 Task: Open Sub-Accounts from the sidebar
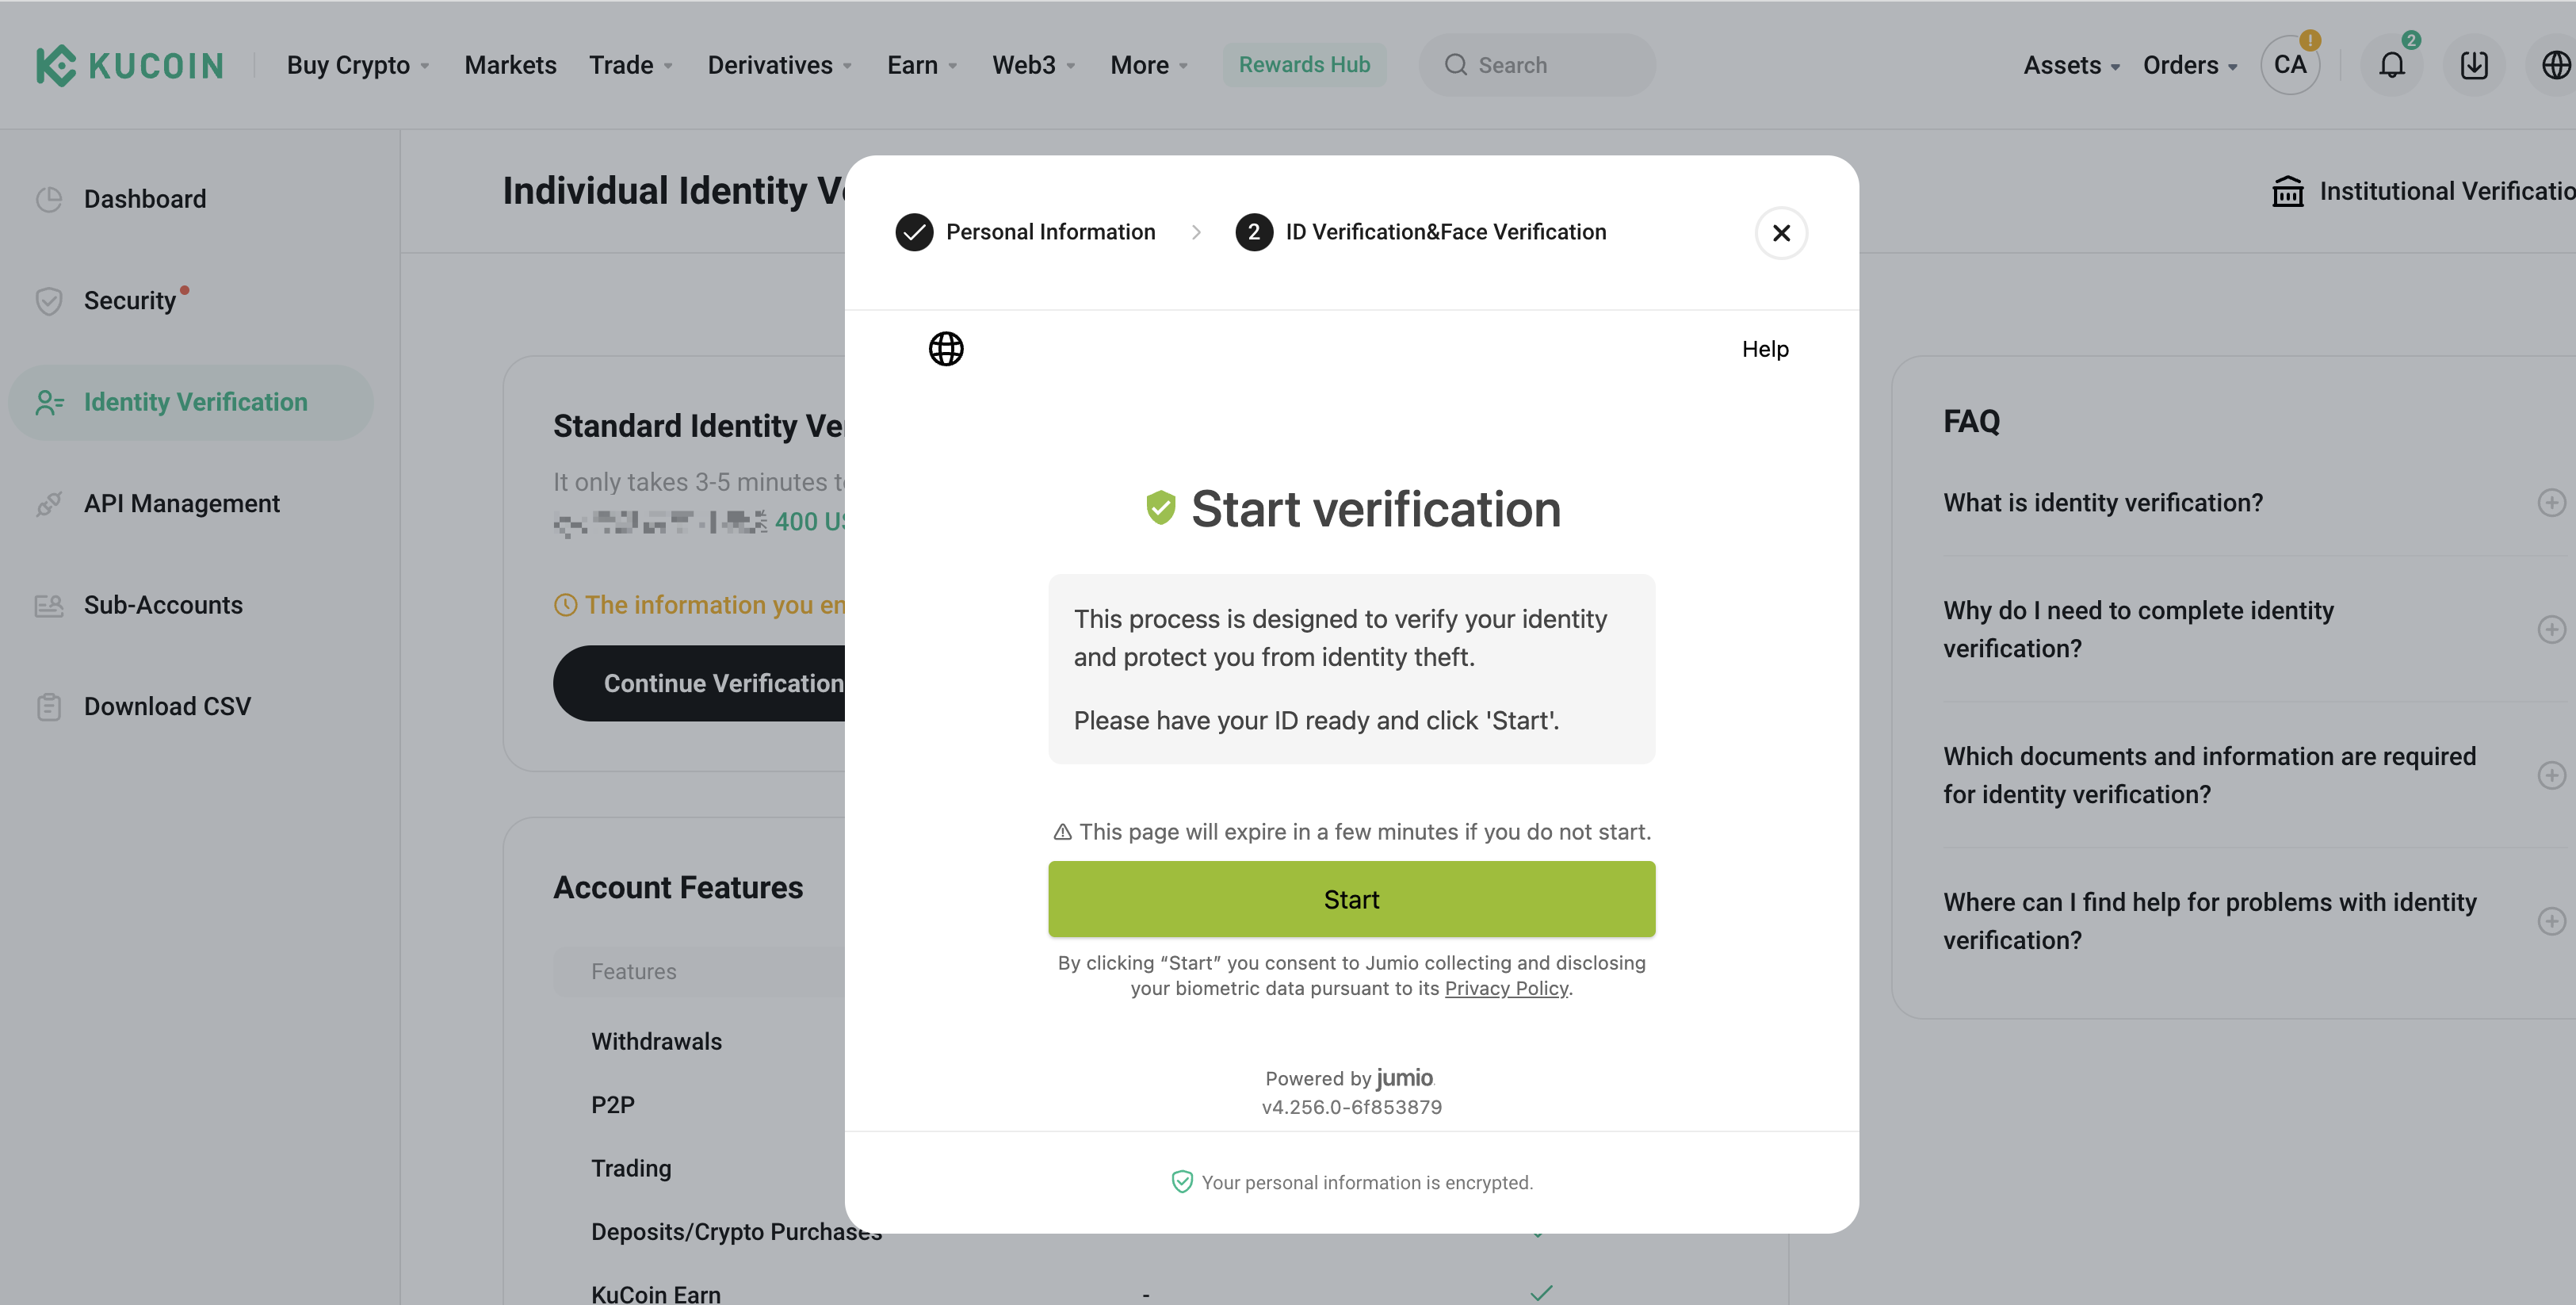click(x=163, y=604)
